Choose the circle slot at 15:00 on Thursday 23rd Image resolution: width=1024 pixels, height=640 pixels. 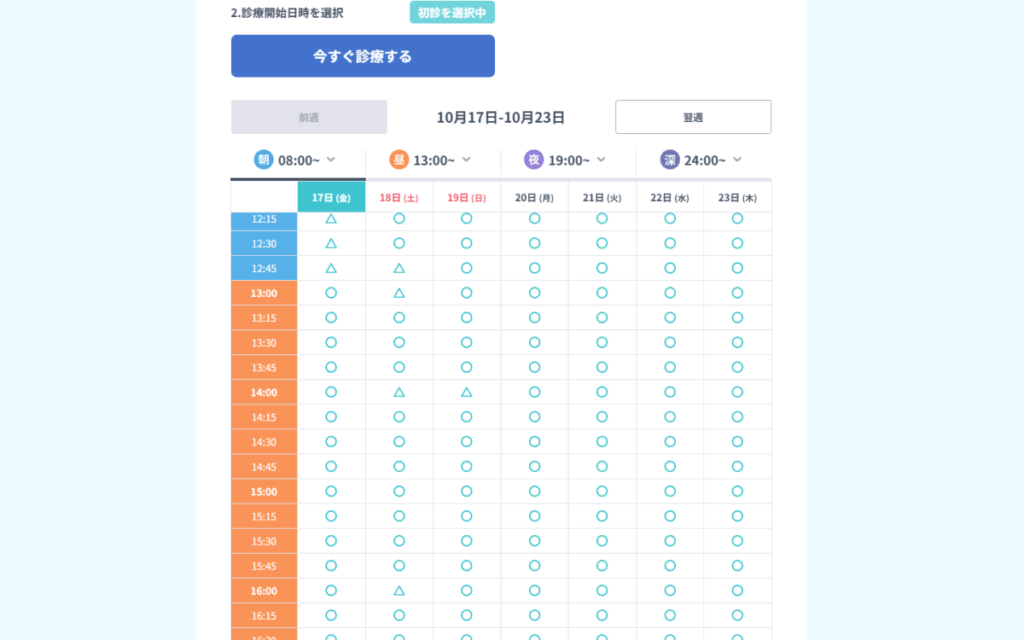737,491
